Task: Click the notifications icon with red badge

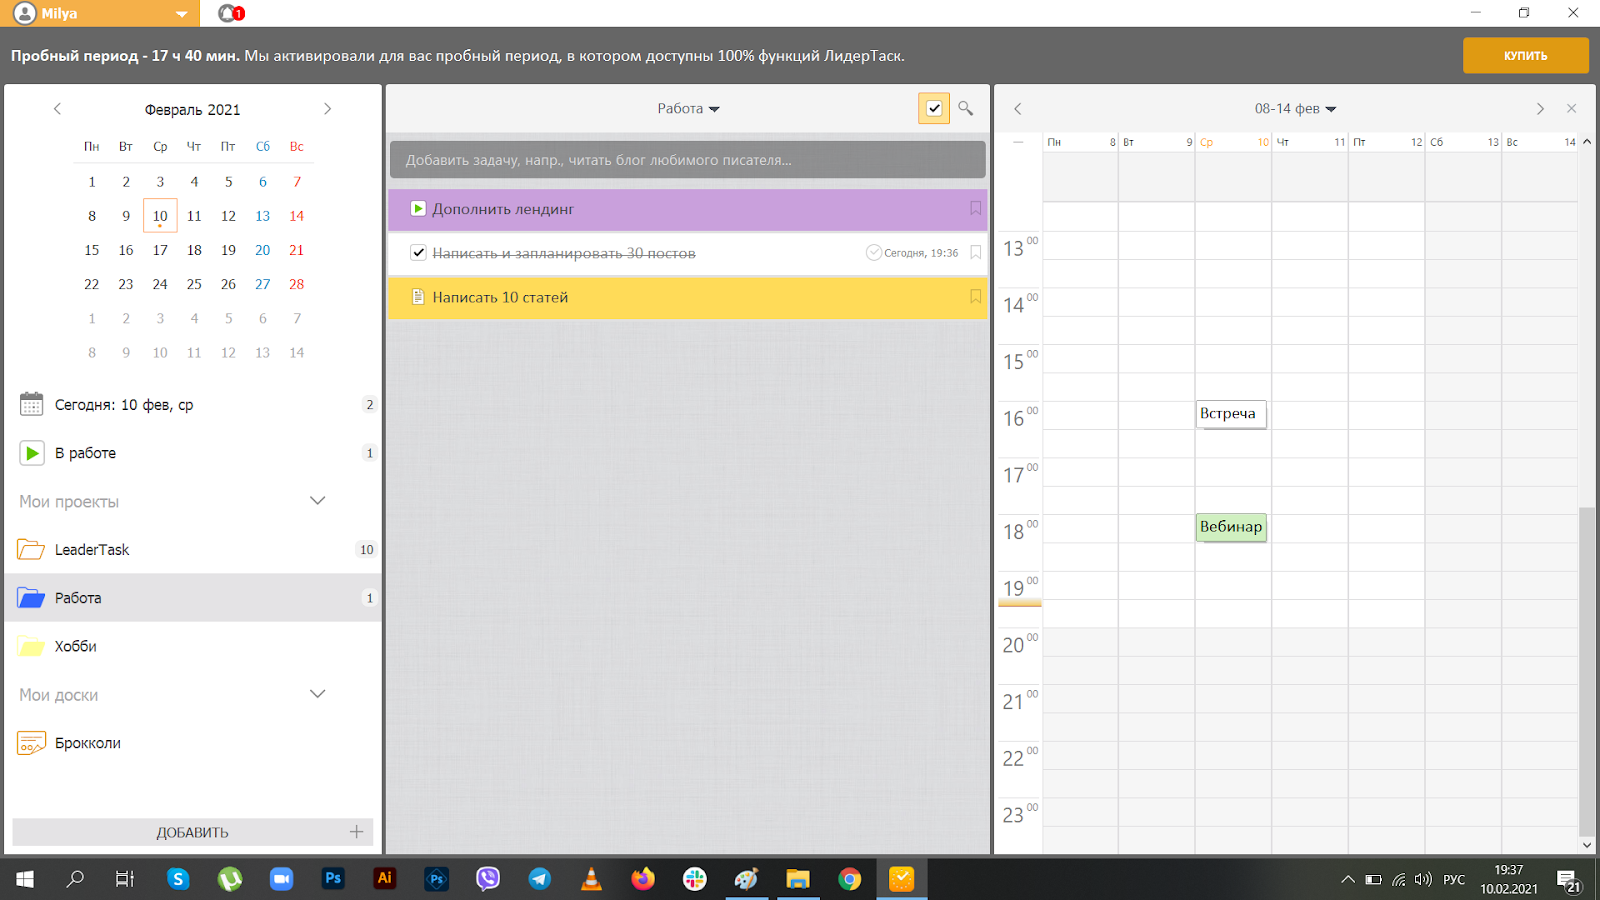Action: [x=231, y=13]
